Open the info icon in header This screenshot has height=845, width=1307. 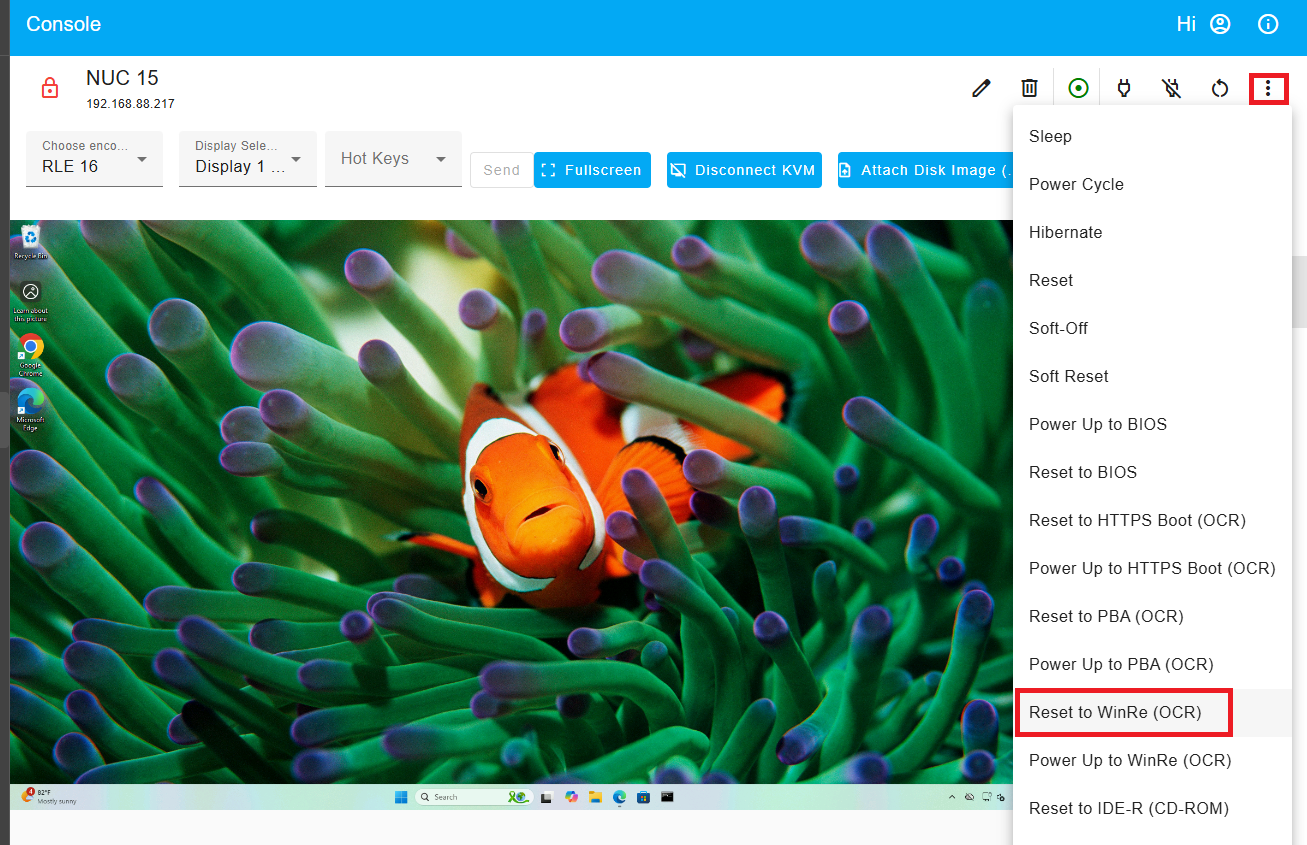click(1268, 24)
